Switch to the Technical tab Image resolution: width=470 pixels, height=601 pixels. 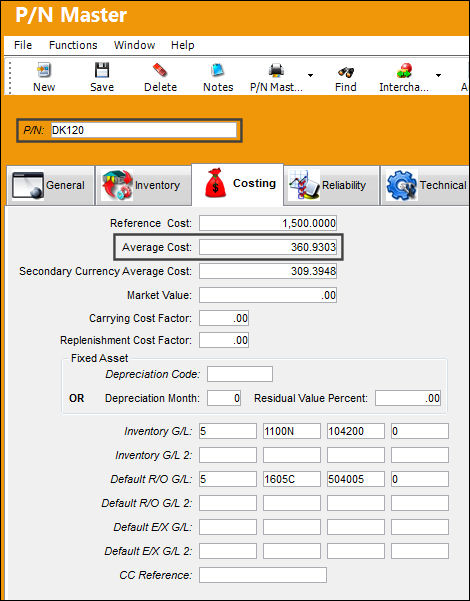(425, 186)
